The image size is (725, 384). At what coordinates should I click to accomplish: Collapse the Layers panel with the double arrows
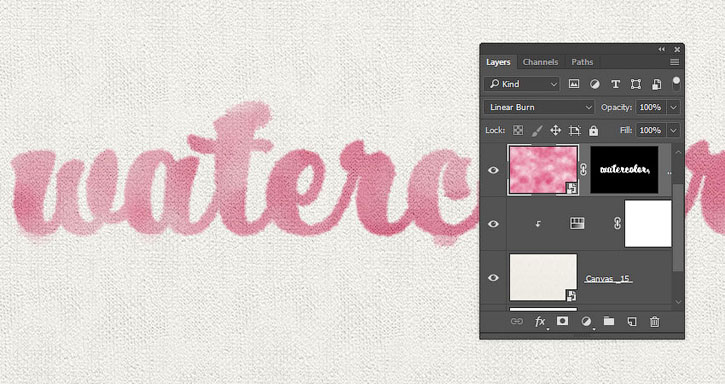tap(662, 49)
